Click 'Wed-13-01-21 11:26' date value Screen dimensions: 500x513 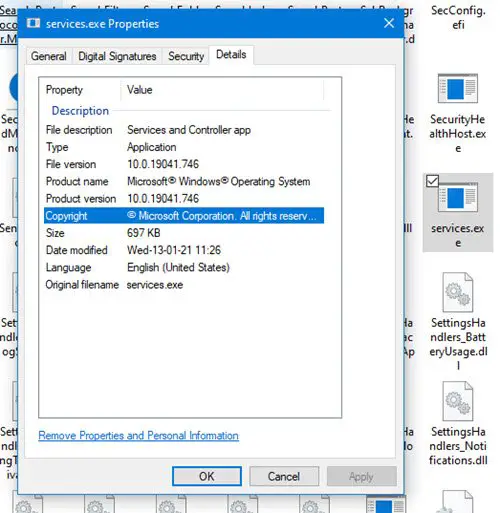pyautogui.click(x=174, y=250)
